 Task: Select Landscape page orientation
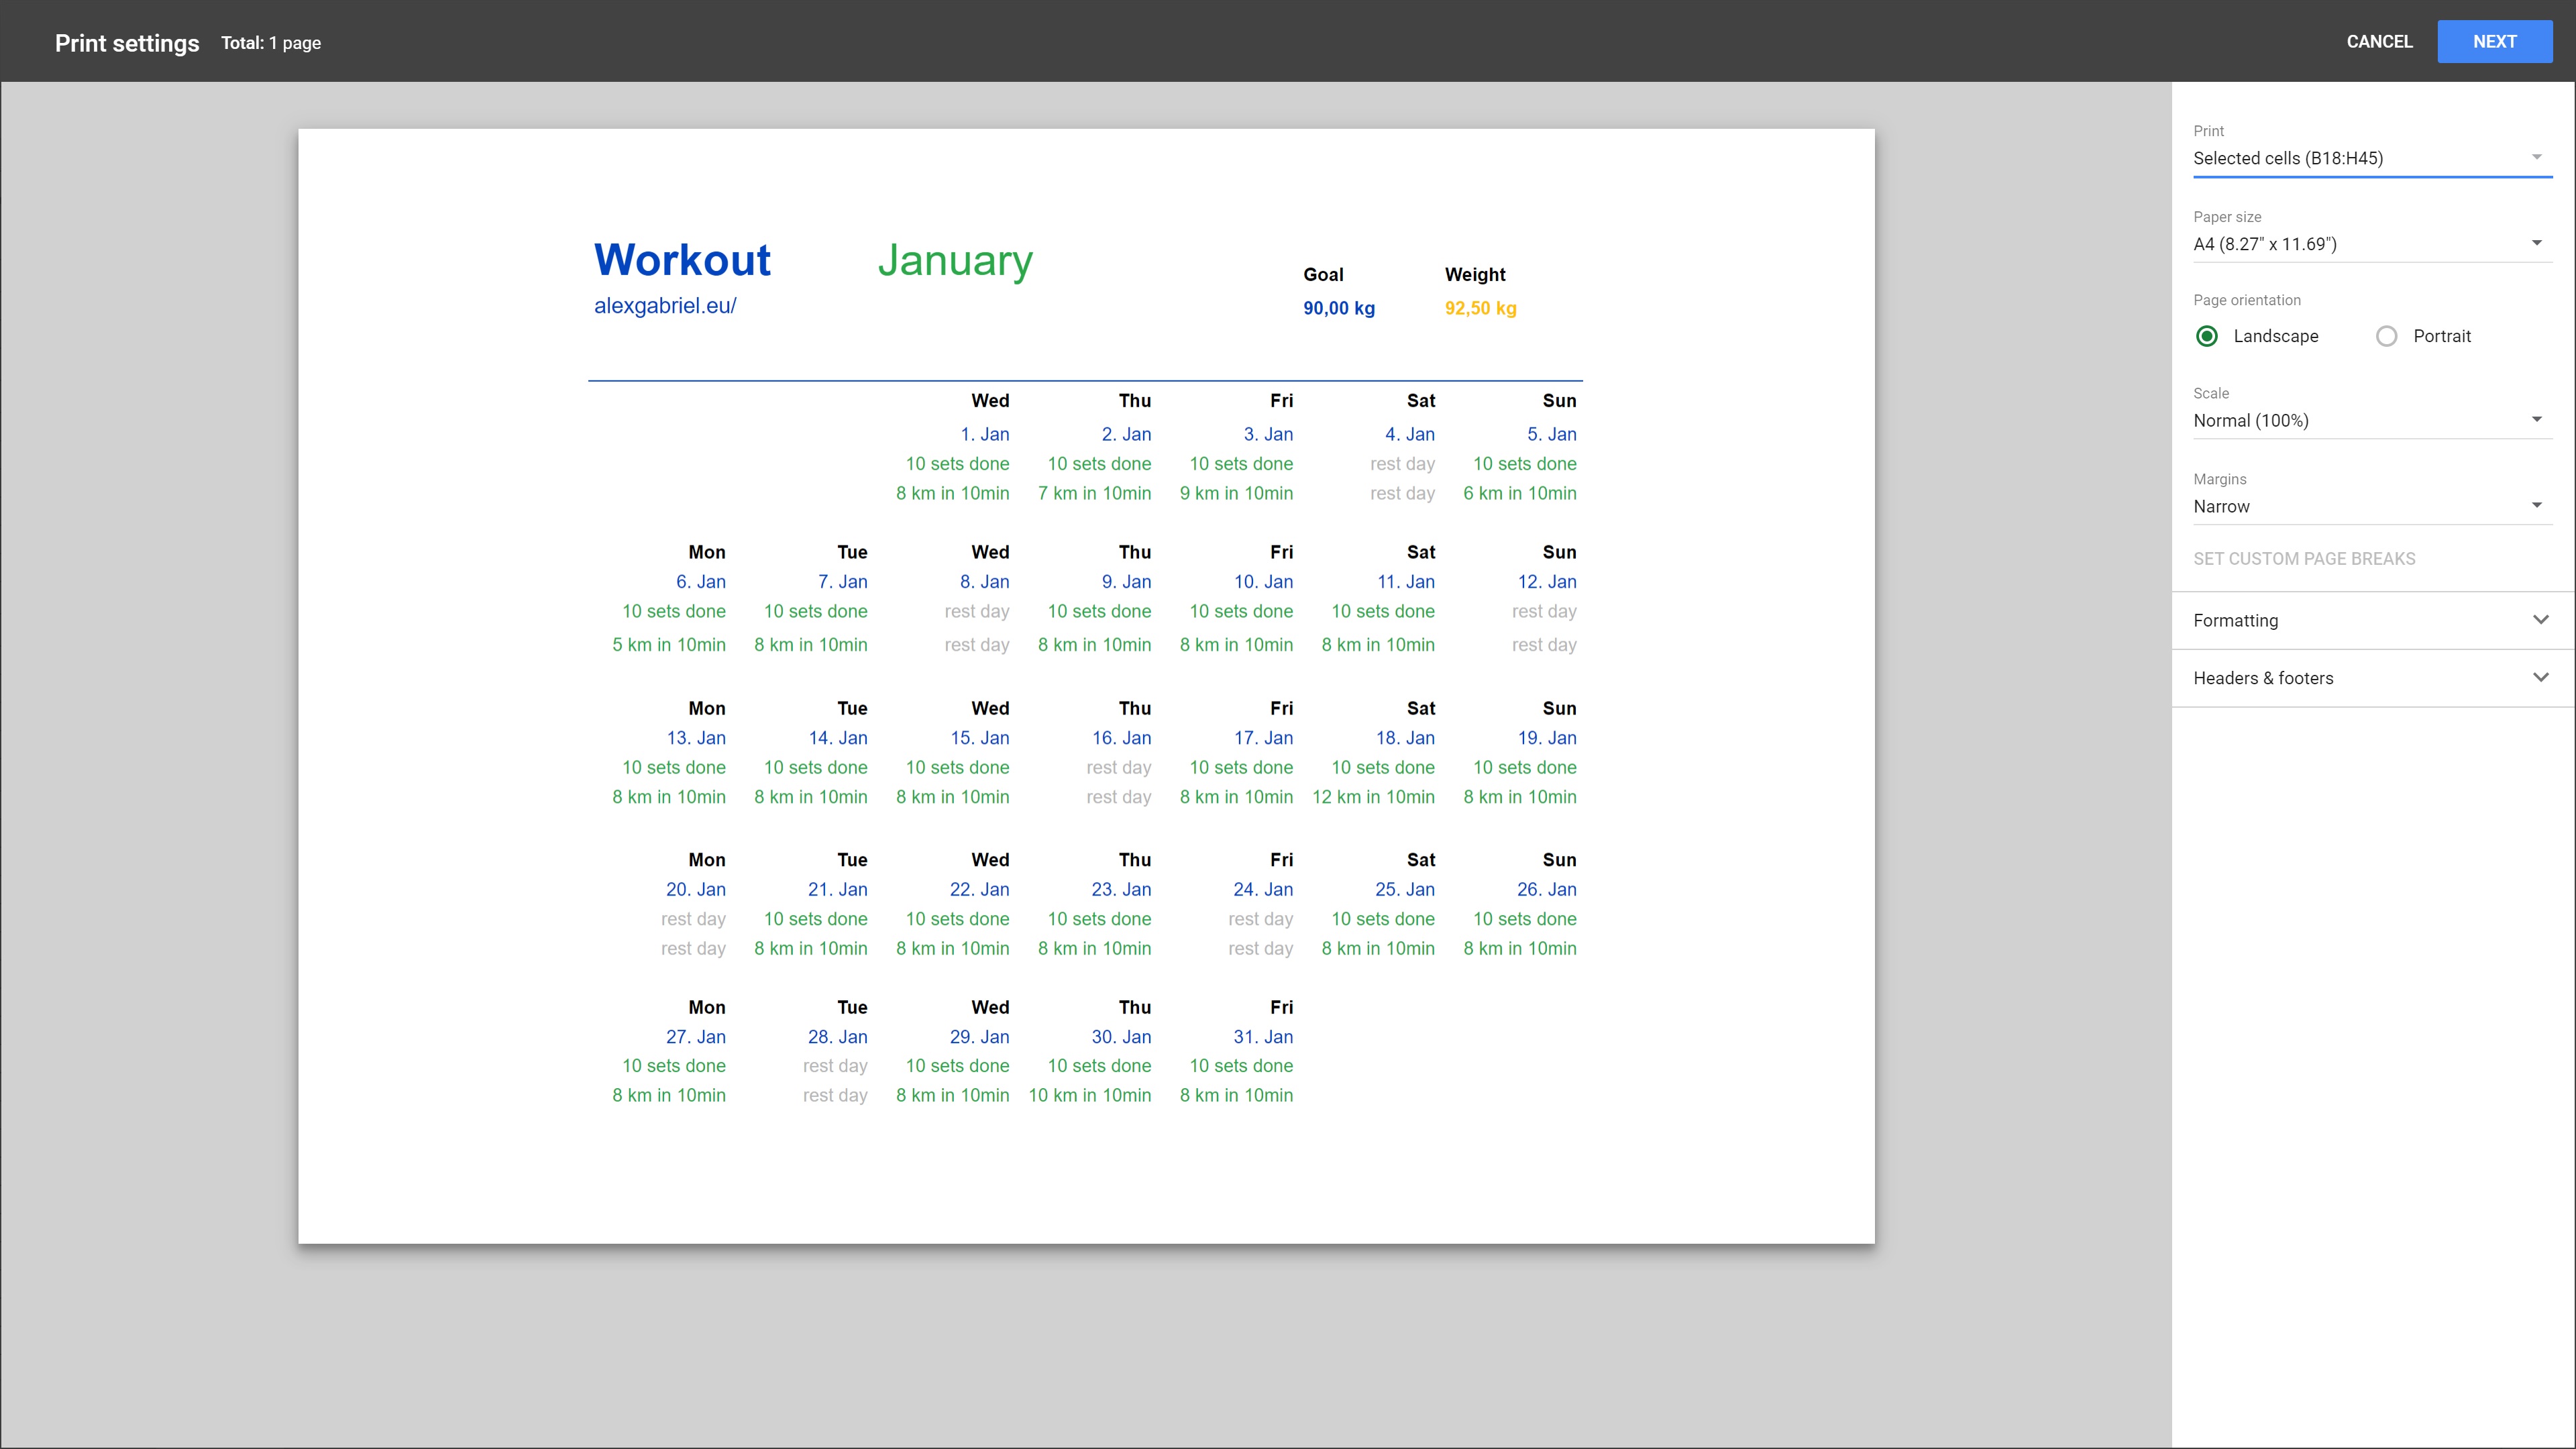(x=2207, y=336)
